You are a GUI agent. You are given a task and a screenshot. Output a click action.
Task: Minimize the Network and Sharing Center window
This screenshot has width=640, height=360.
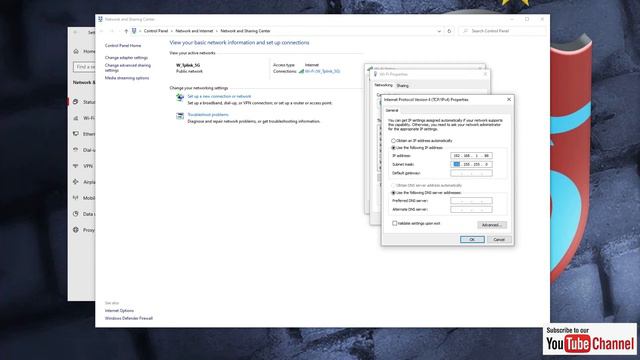coord(512,19)
